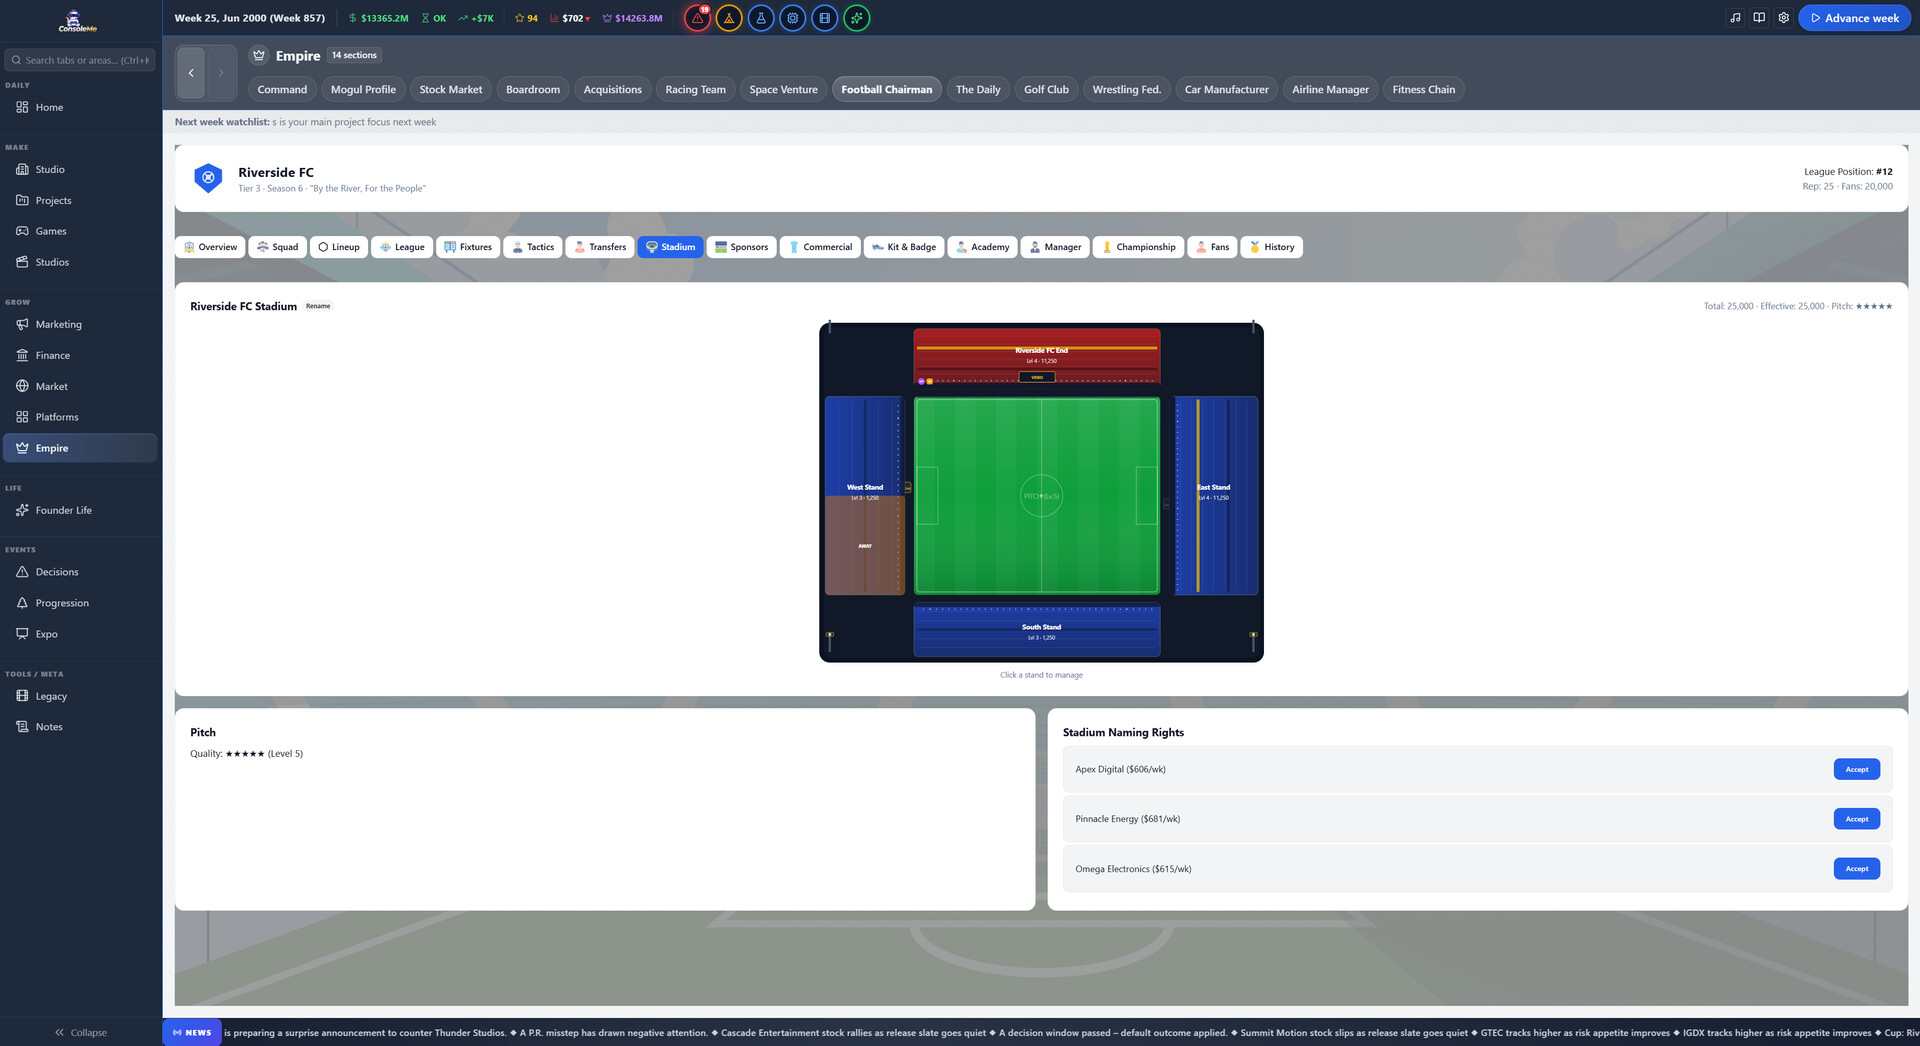Image resolution: width=1920 pixels, height=1046 pixels.
Task: Switch to the Racing Team section
Action: (x=696, y=89)
